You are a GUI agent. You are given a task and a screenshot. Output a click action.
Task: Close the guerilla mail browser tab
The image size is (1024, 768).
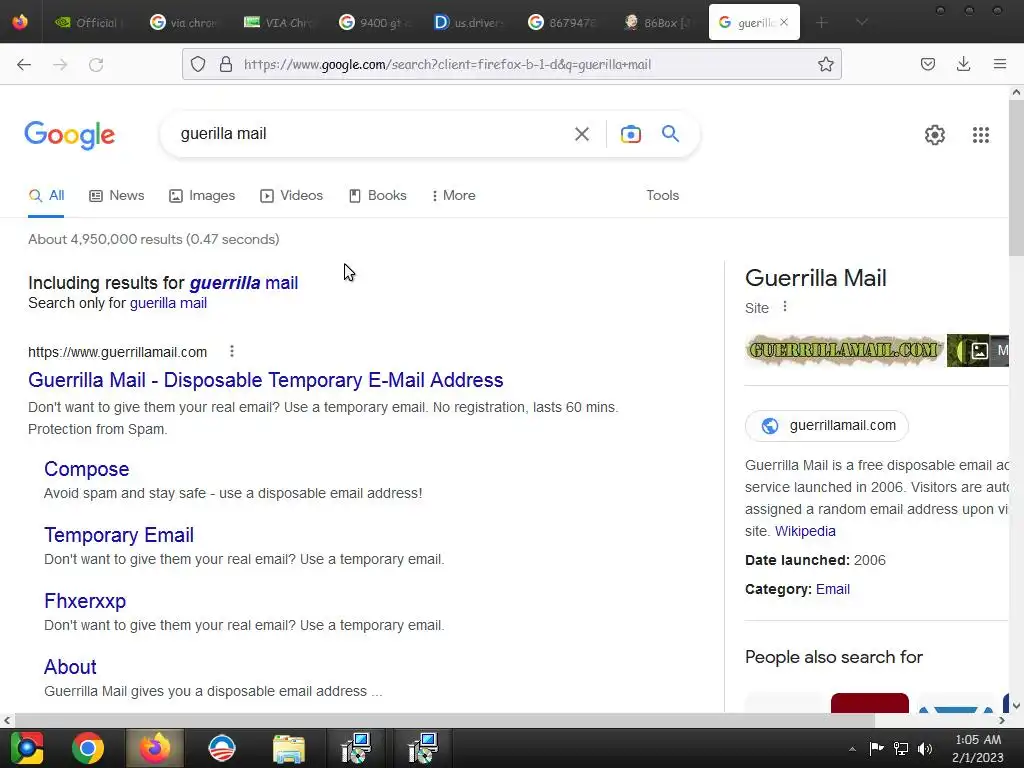pyautogui.click(x=784, y=22)
